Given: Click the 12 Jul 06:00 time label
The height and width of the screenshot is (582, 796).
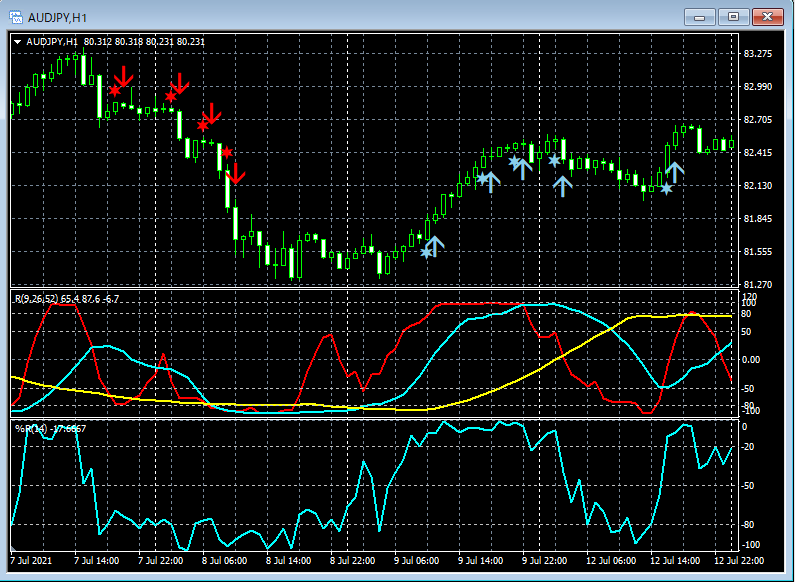Looking at the screenshot, I should pos(611,561).
